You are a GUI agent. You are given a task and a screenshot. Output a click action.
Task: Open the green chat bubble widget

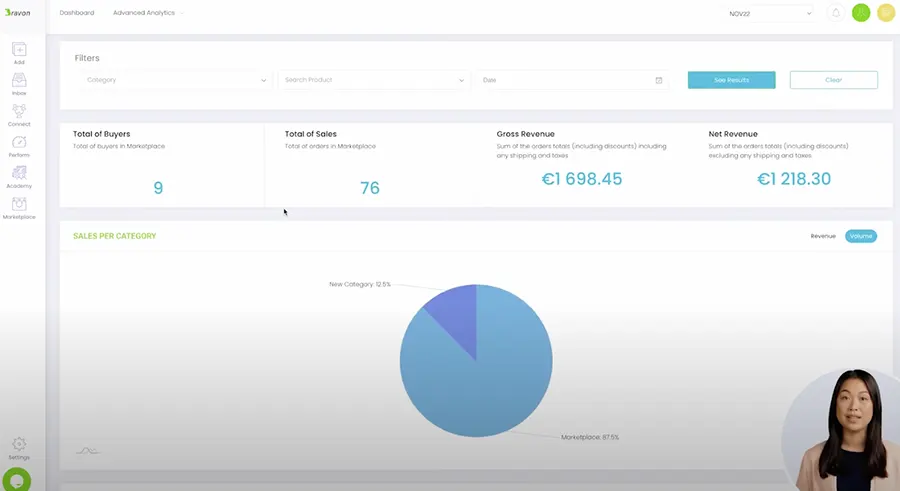click(17, 480)
